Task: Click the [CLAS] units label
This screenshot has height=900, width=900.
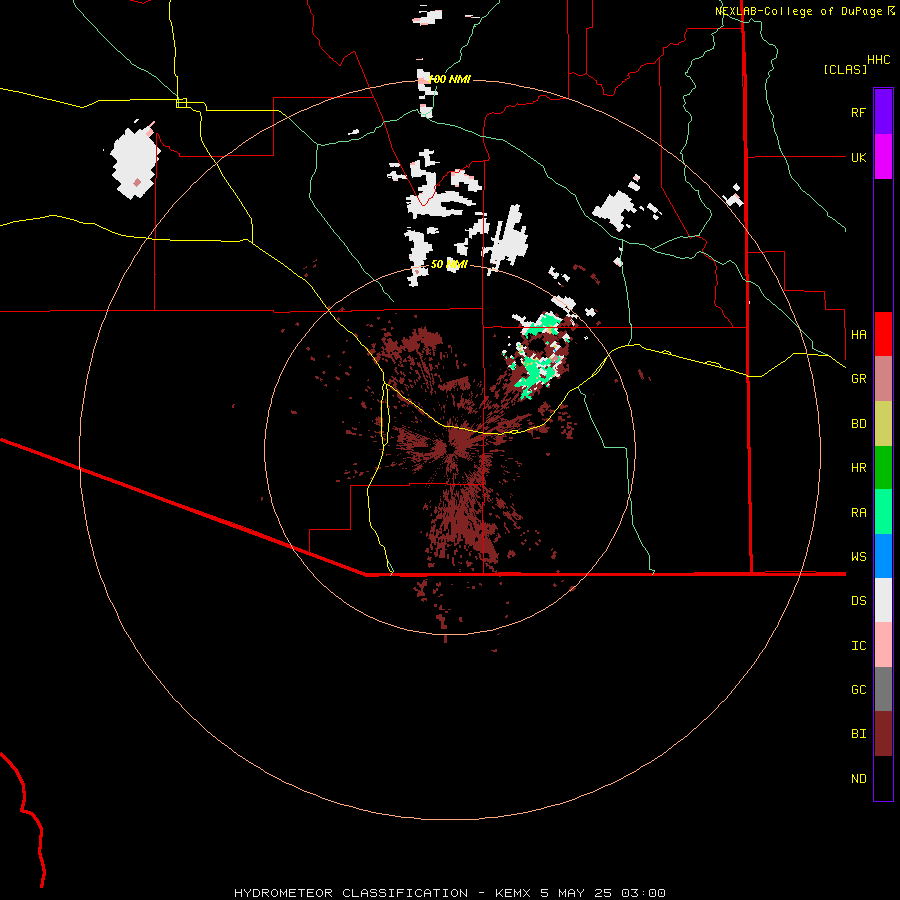Action: [845, 69]
